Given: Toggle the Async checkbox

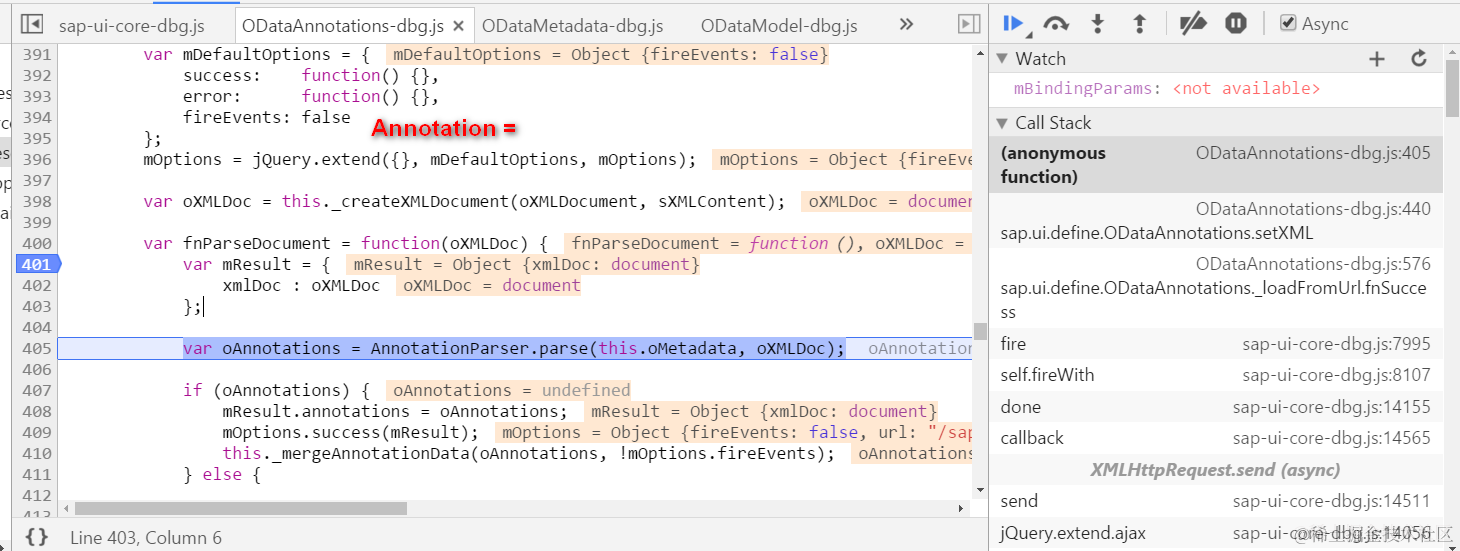Looking at the screenshot, I should 1289,23.
